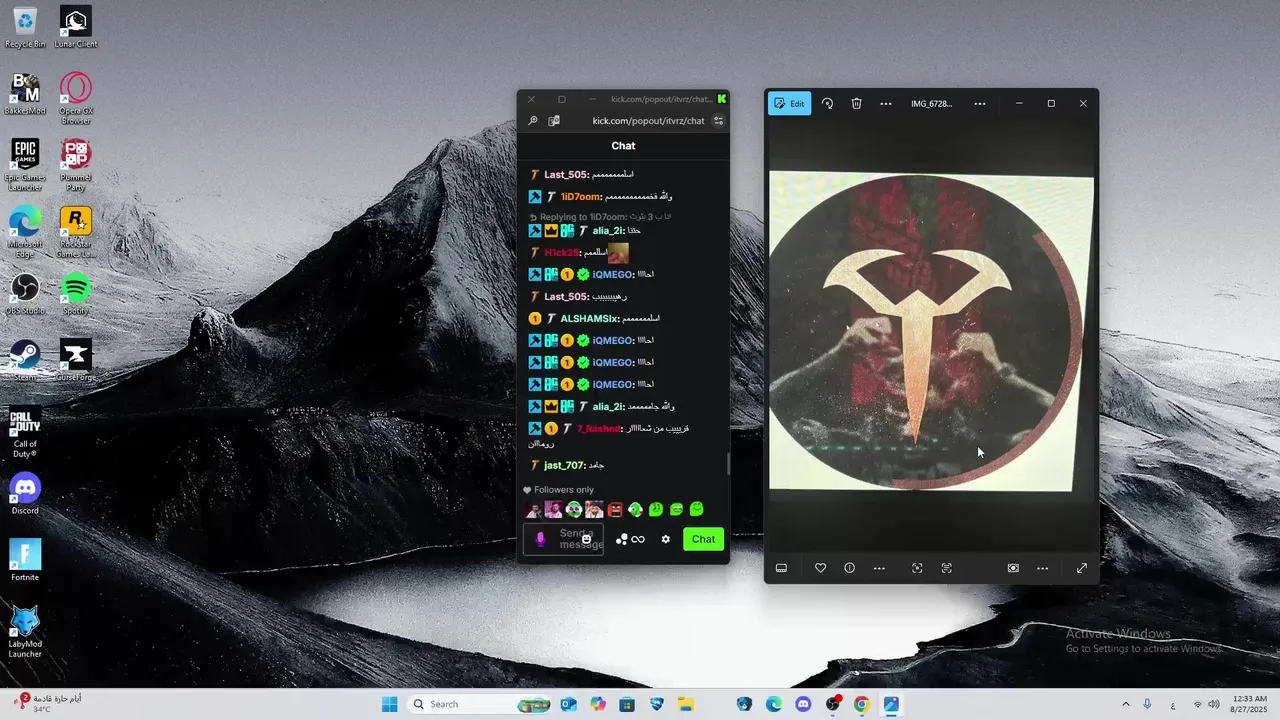Click the Kick chat scrollbar thumb
1280x720 pixels.
[728, 464]
